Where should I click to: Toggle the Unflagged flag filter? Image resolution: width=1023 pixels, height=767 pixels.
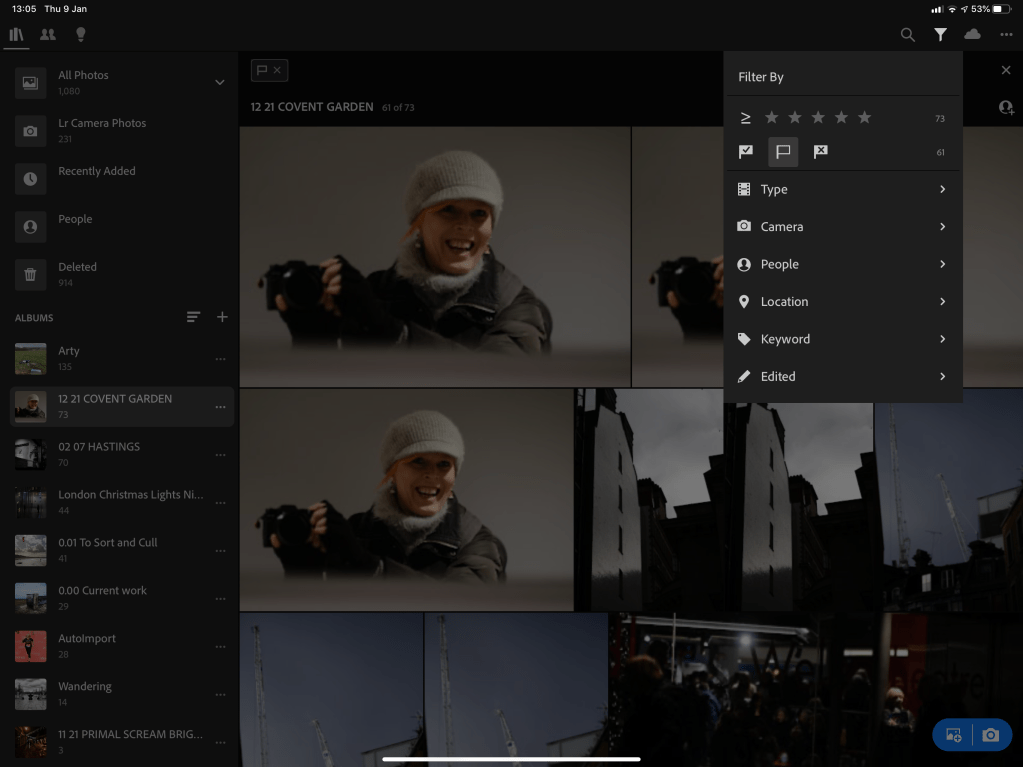coord(783,152)
